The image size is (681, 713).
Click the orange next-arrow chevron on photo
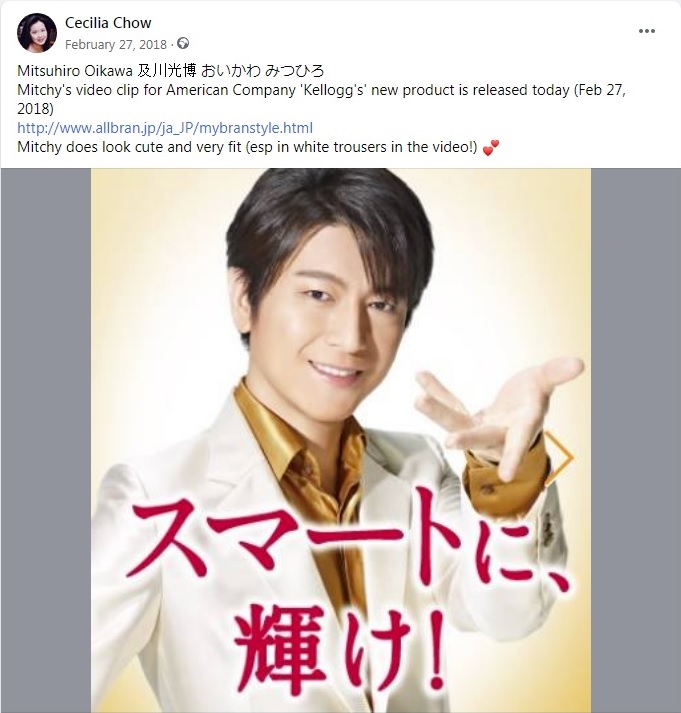point(561,458)
